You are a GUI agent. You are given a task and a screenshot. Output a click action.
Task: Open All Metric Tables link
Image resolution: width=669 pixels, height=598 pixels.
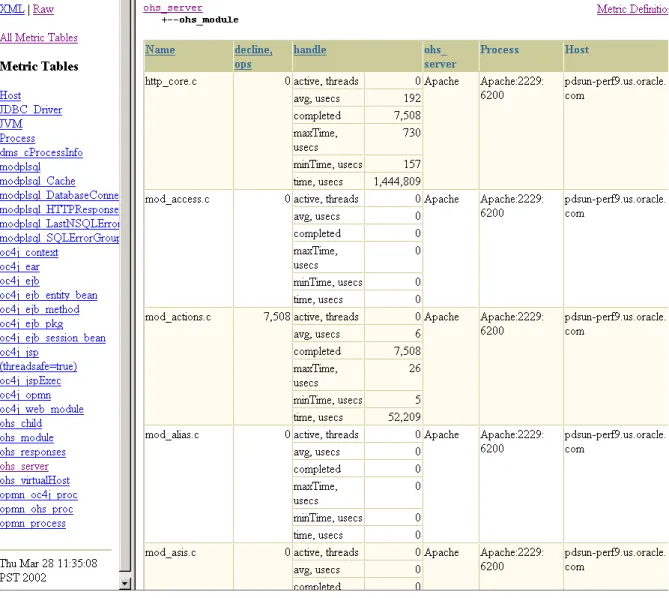39,38
